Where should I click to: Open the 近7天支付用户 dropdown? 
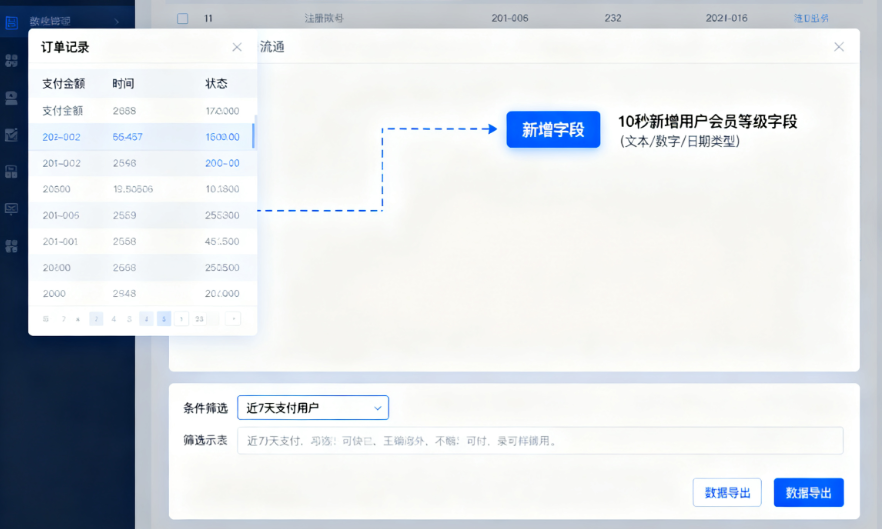[313, 407]
